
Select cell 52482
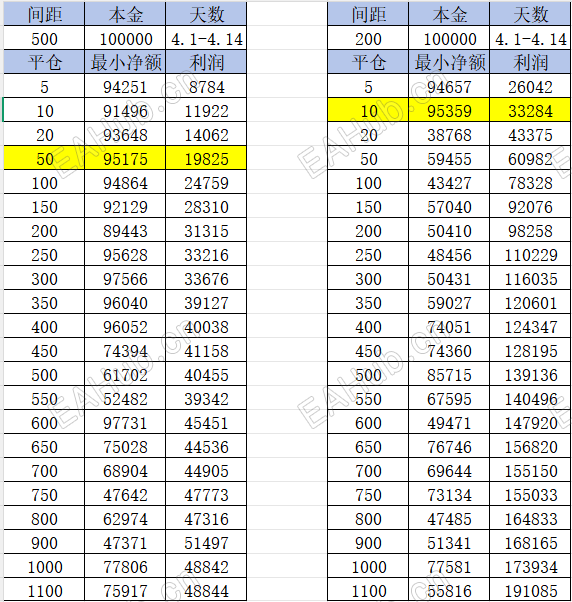[125, 398]
